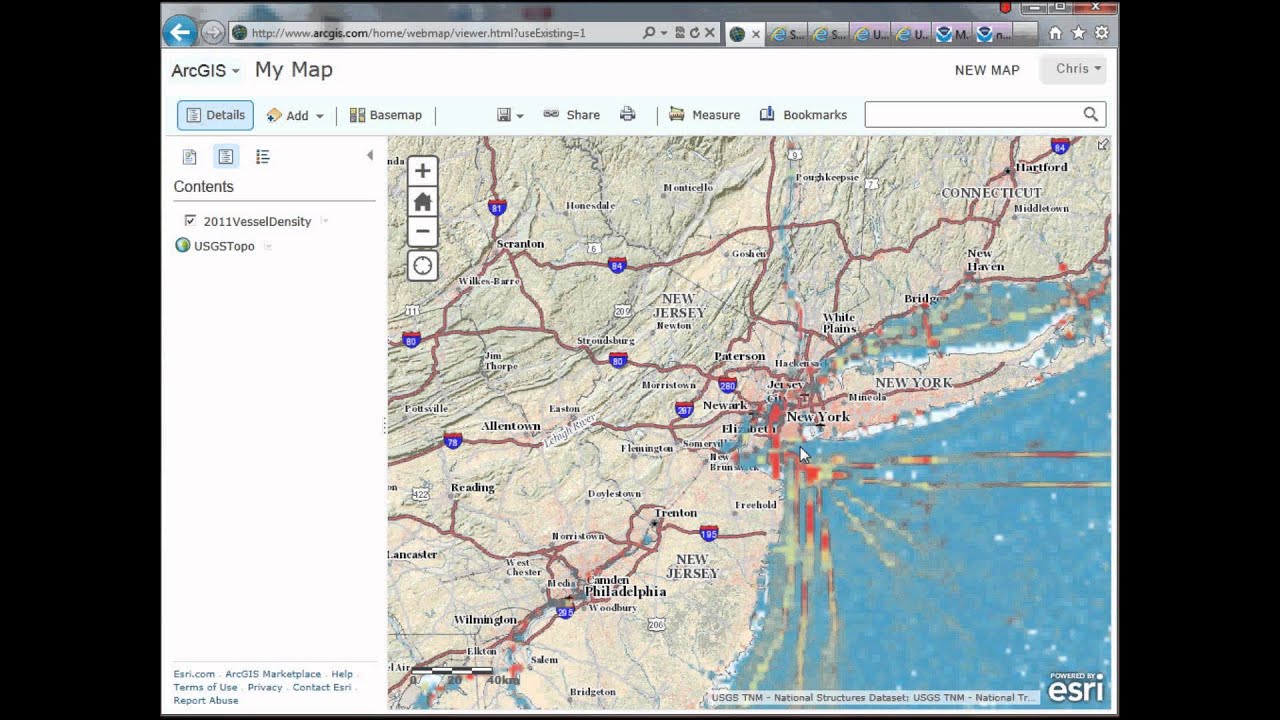The height and width of the screenshot is (720, 1280).
Task: Refresh the page in address bar
Action: 694,33
